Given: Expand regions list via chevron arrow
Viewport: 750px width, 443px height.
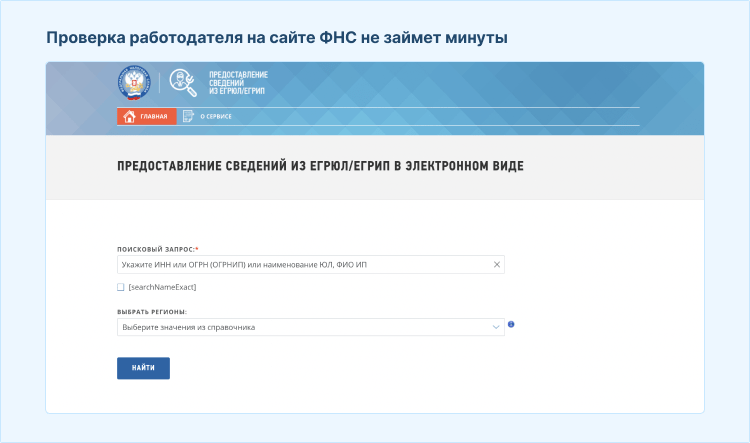Looking at the screenshot, I should [496, 327].
